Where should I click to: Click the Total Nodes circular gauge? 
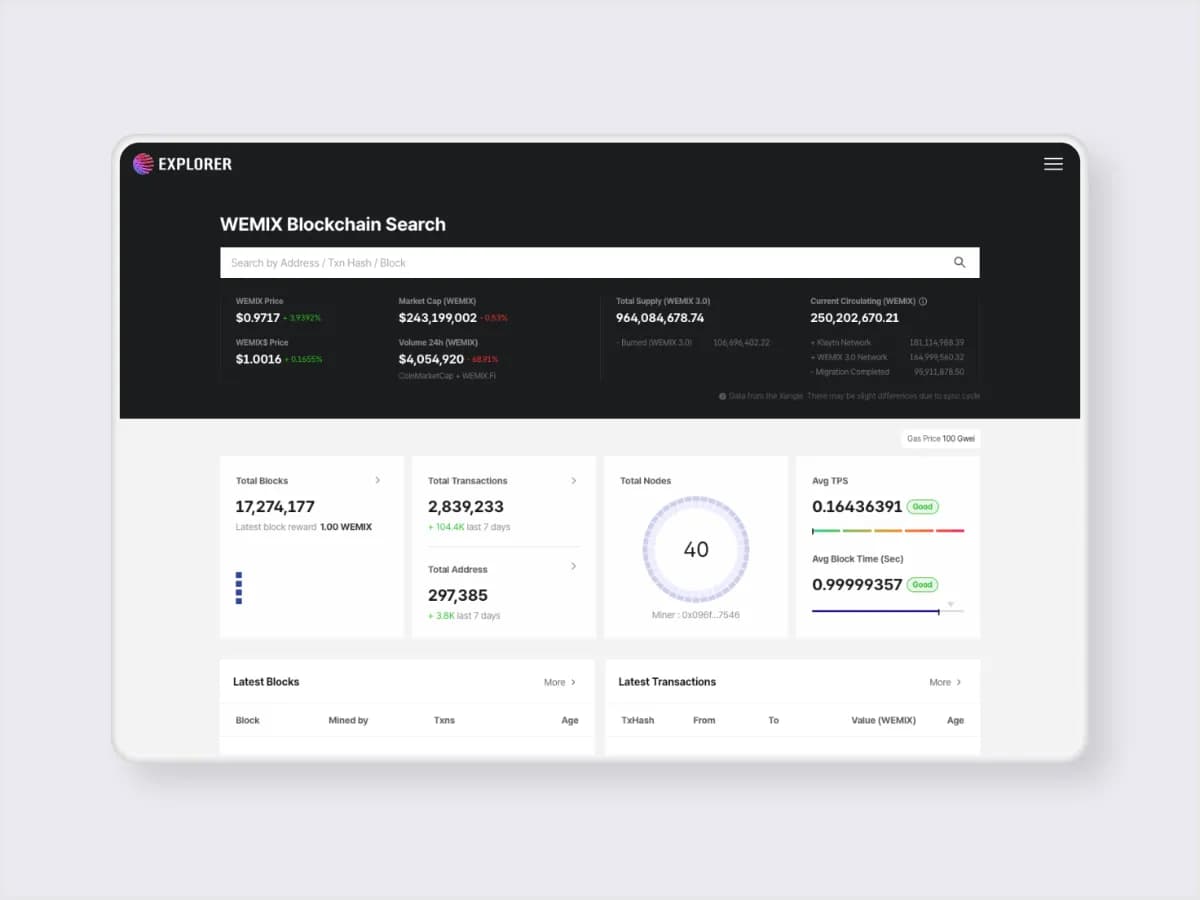[695, 549]
